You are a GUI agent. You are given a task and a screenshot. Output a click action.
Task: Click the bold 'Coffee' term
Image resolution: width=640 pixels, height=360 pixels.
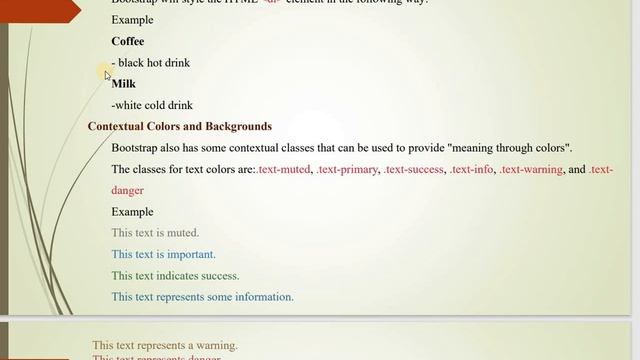[128, 41]
